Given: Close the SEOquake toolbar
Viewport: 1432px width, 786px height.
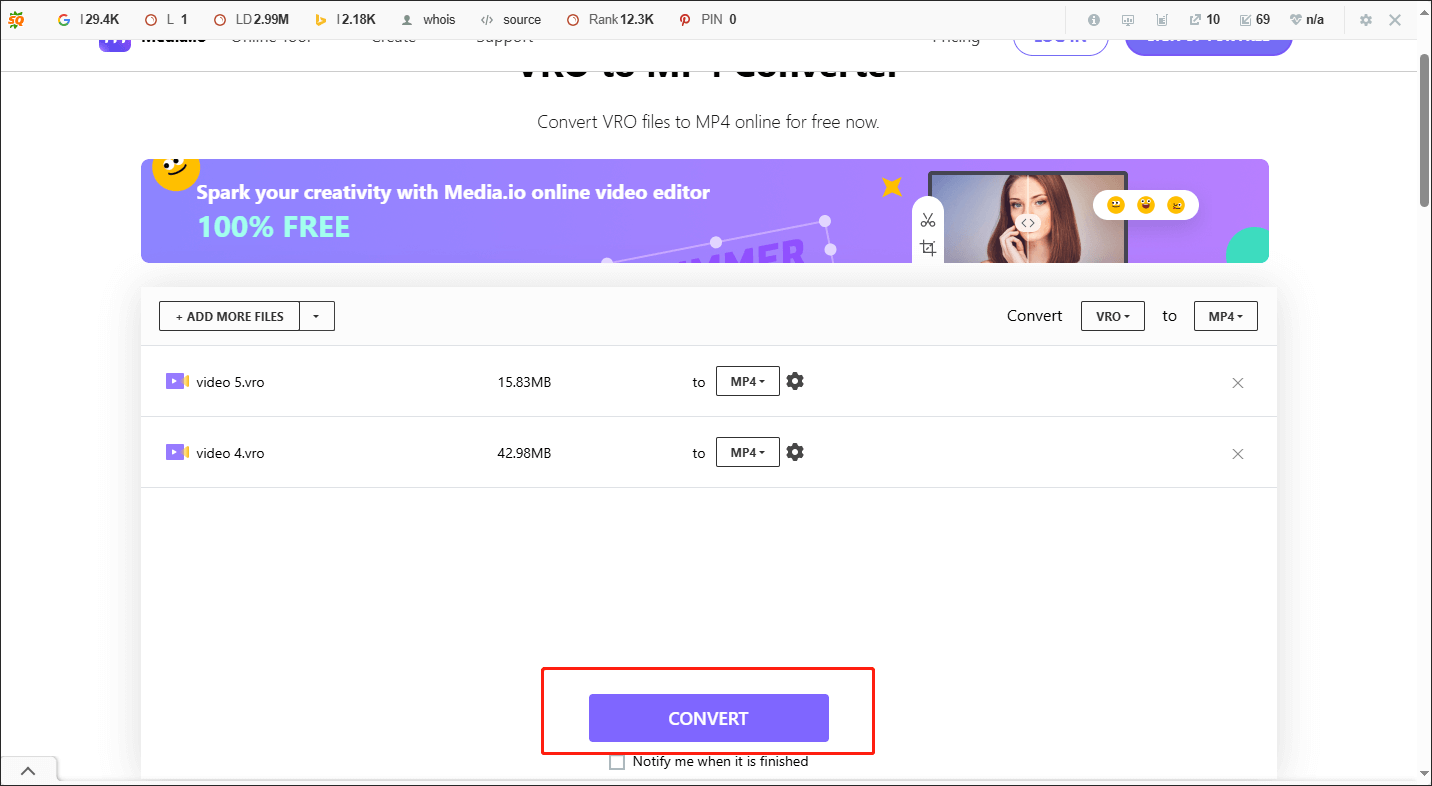Looking at the screenshot, I should pyautogui.click(x=1396, y=19).
